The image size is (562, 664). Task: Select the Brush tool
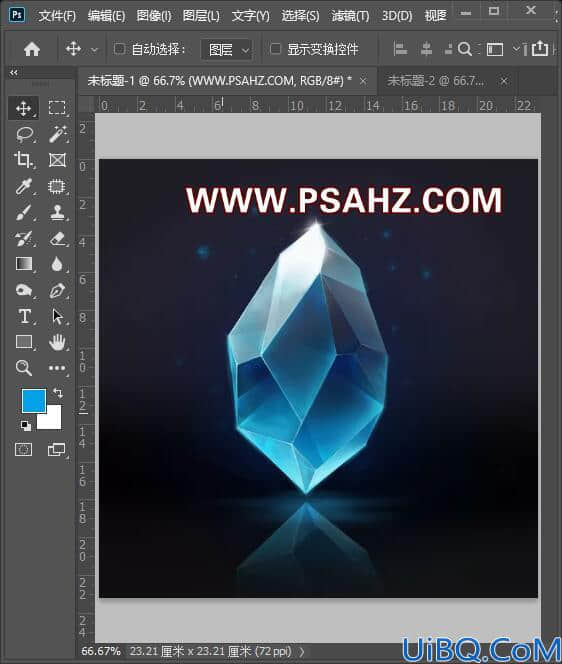[x=23, y=213]
